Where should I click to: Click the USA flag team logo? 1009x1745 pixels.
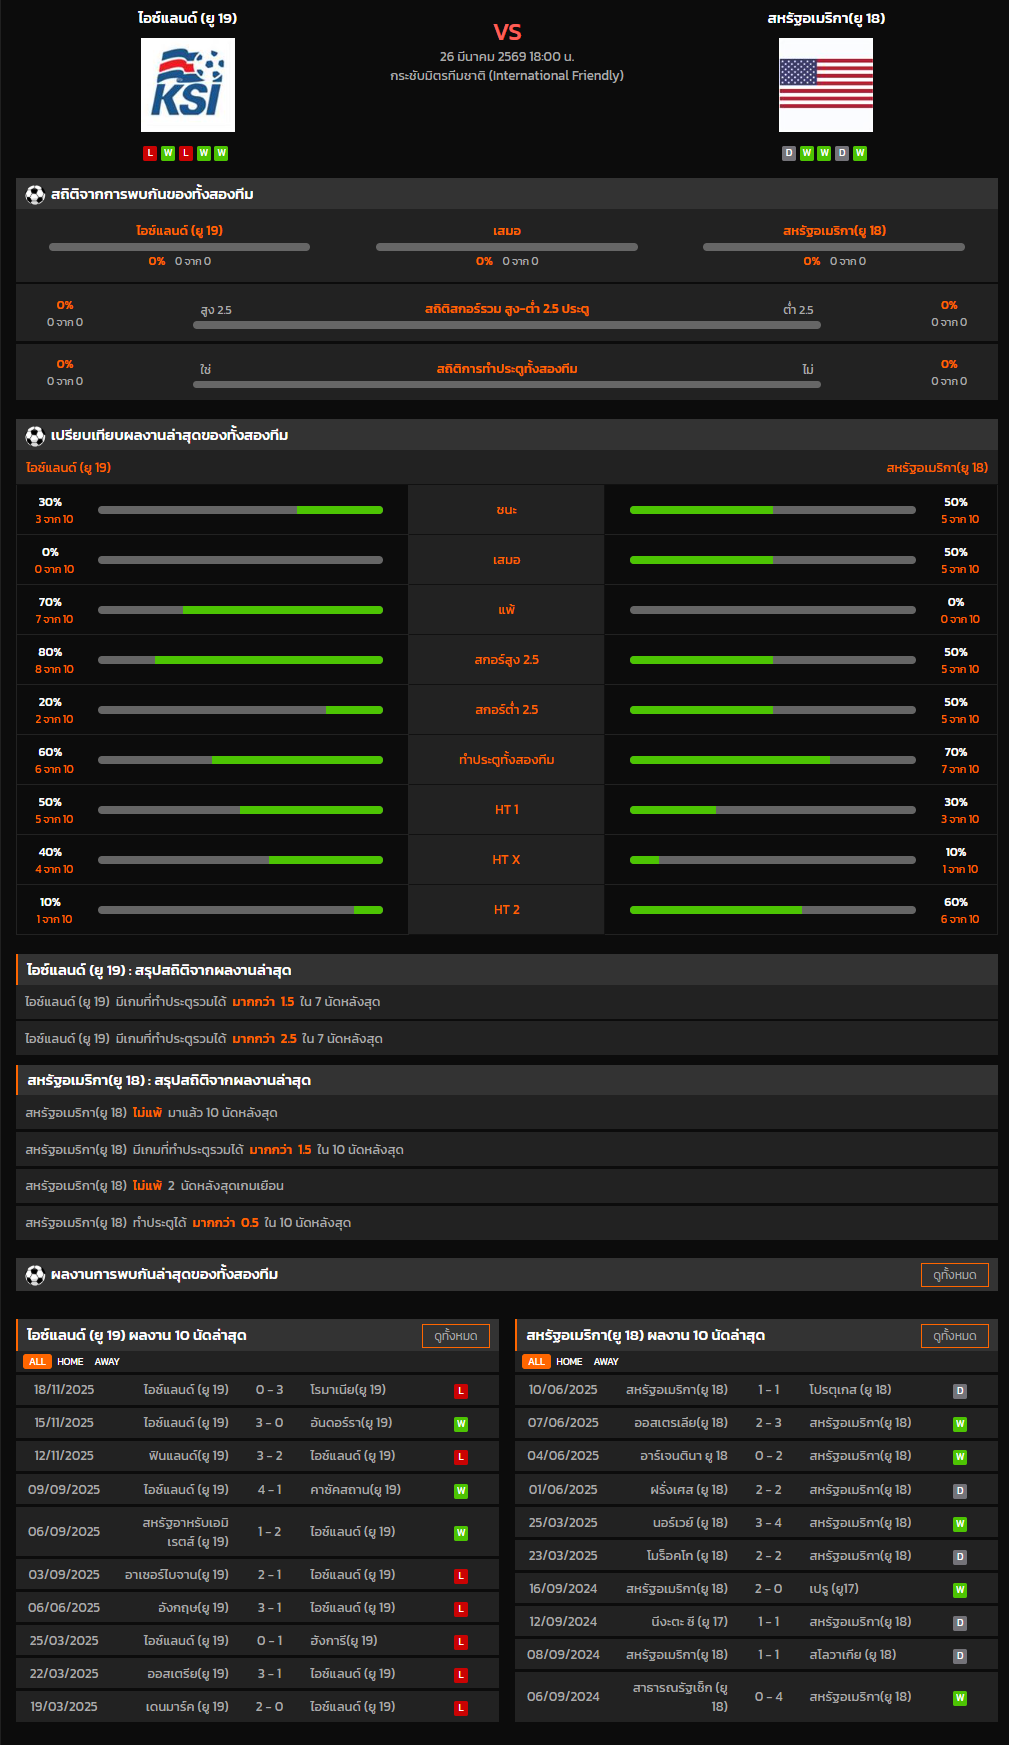825,85
